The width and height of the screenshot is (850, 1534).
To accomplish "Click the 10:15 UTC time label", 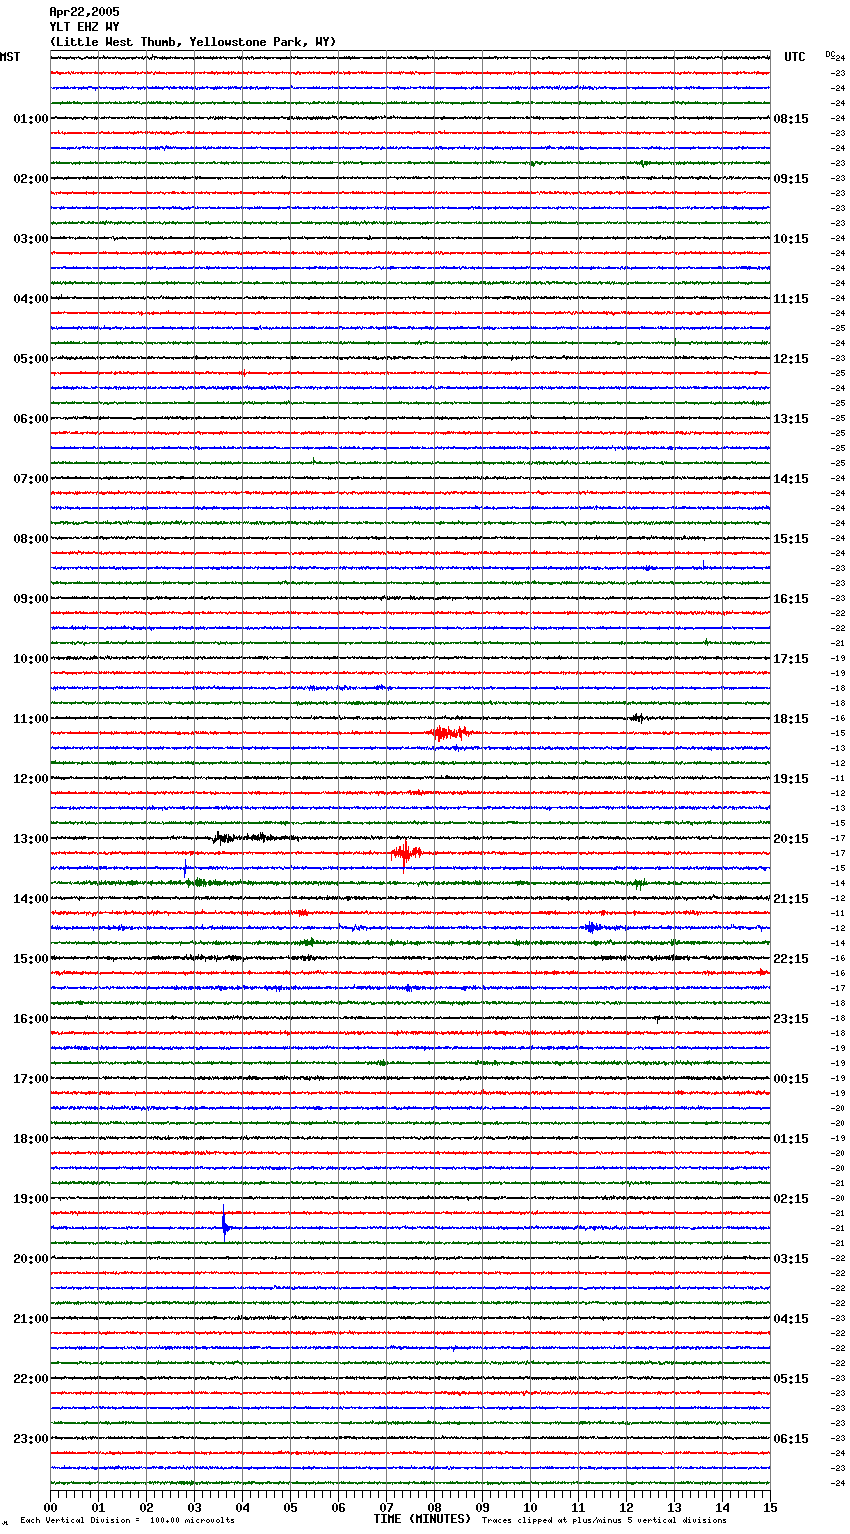I will point(791,239).
